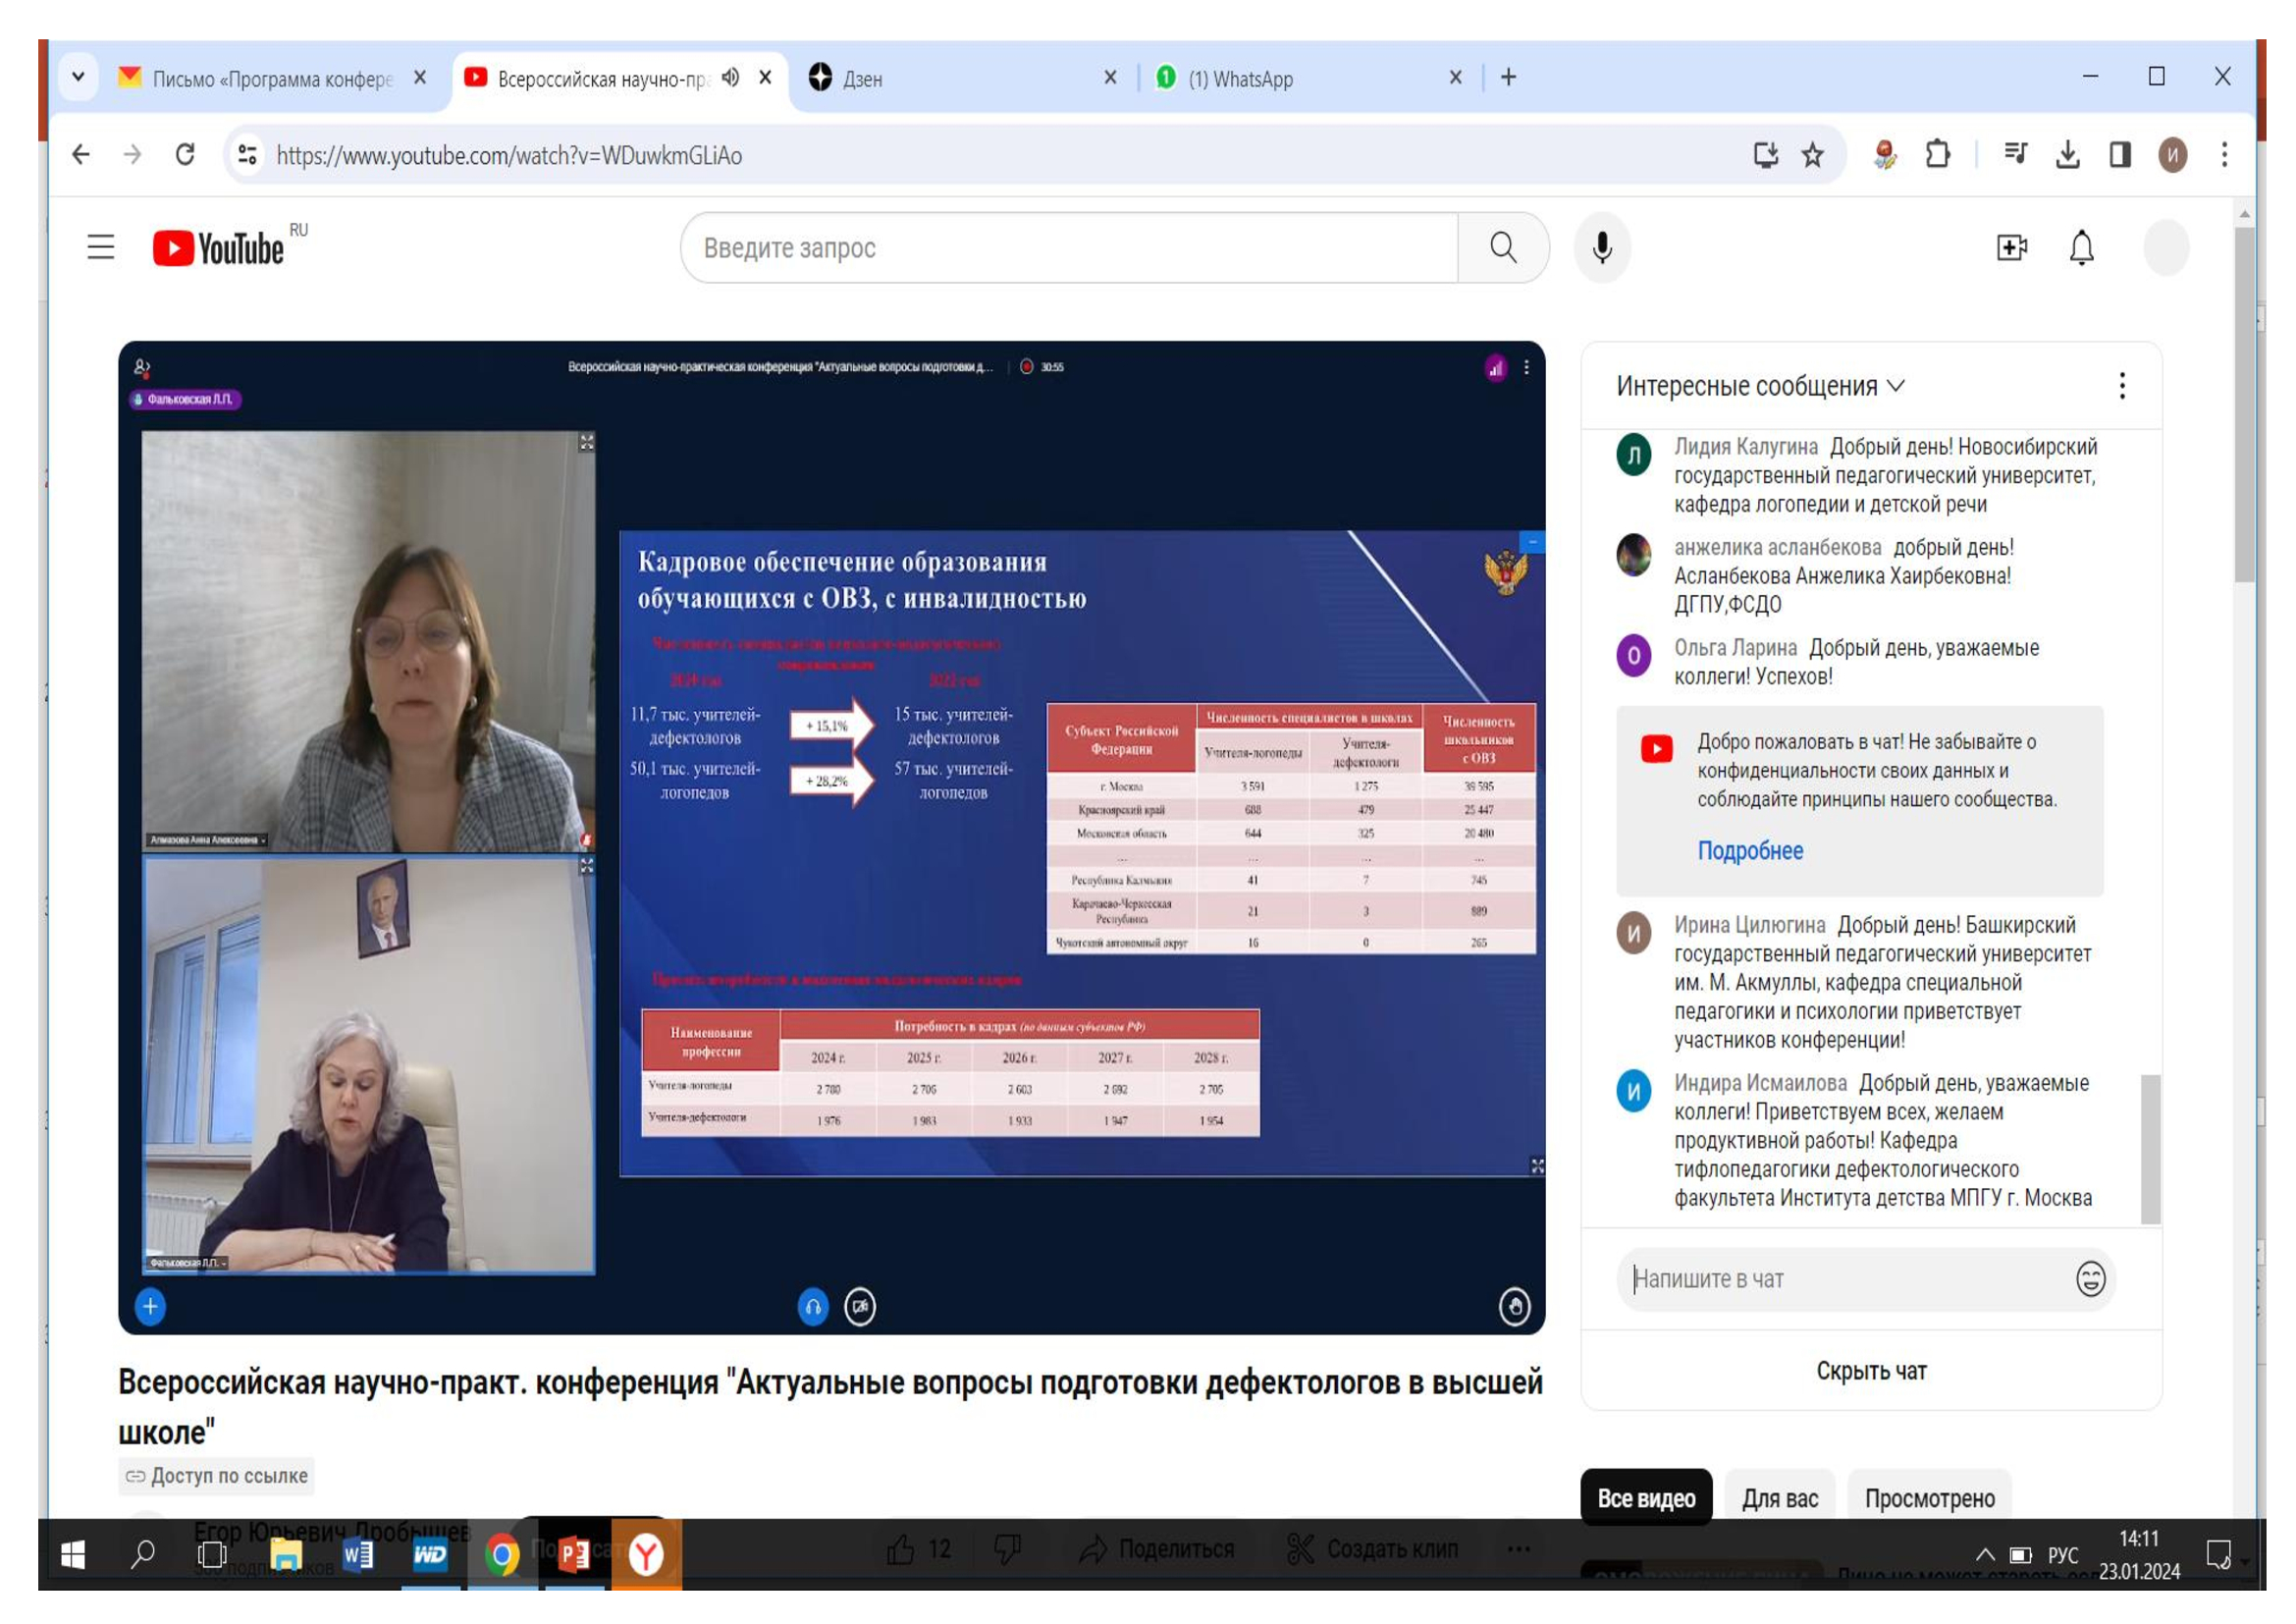Open the YouTube notifications bell
This screenshot has height=1624, width=2296.
2081,247
